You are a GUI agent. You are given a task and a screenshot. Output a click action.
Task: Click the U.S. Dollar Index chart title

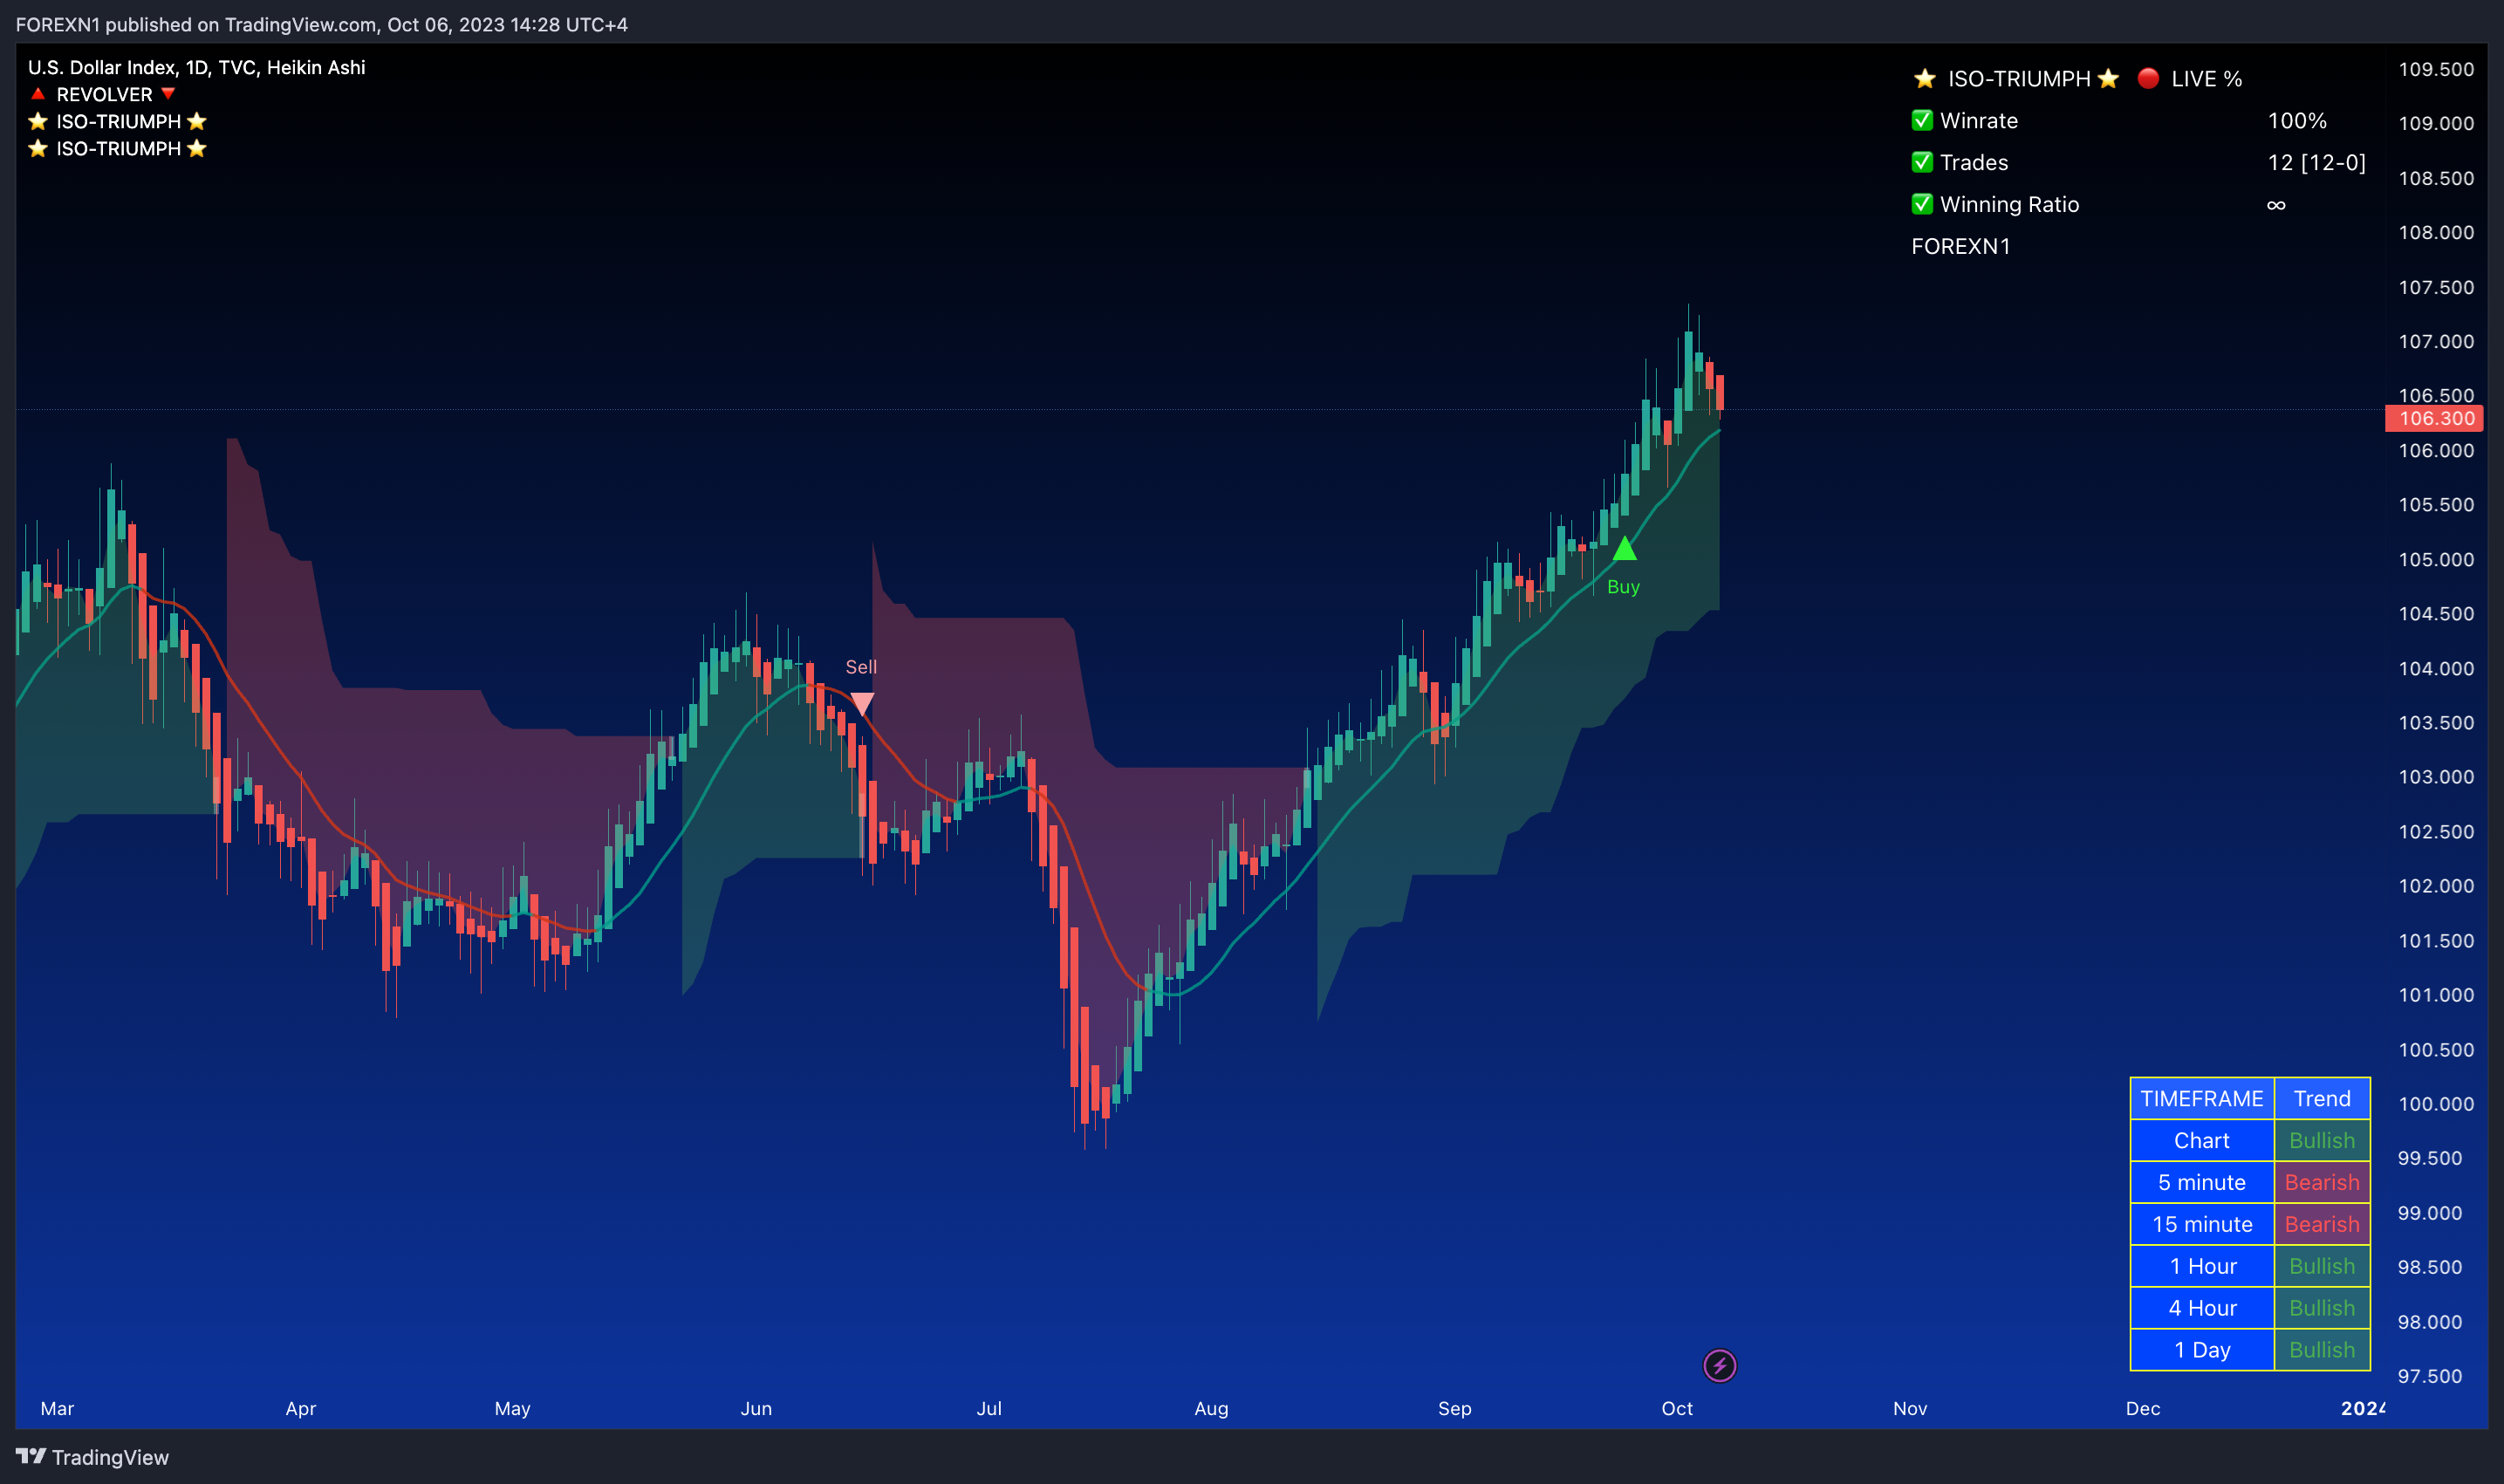click(x=197, y=67)
